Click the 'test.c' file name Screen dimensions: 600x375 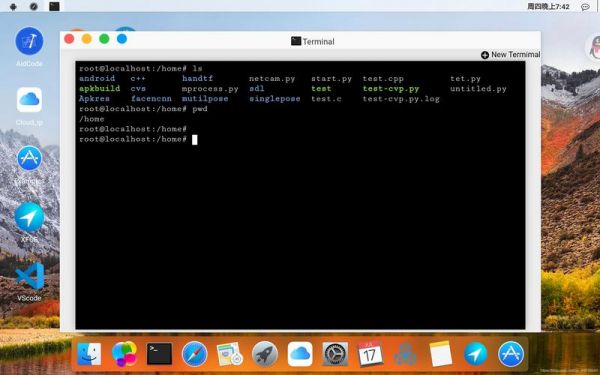tap(326, 99)
